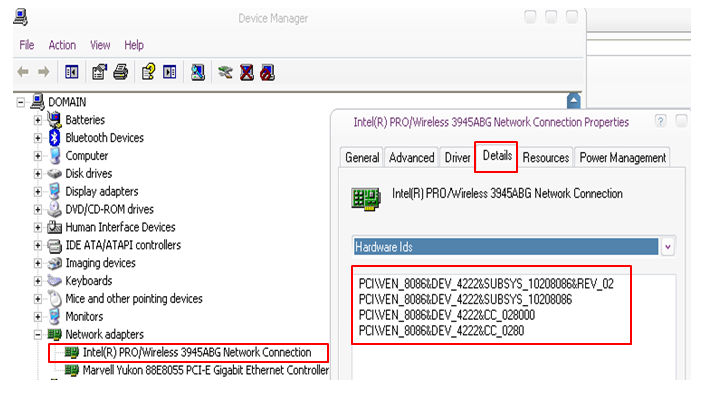Image resolution: width=701 pixels, height=394 pixels.
Task: Click the network card icon in Properties dialog
Action: click(x=366, y=199)
